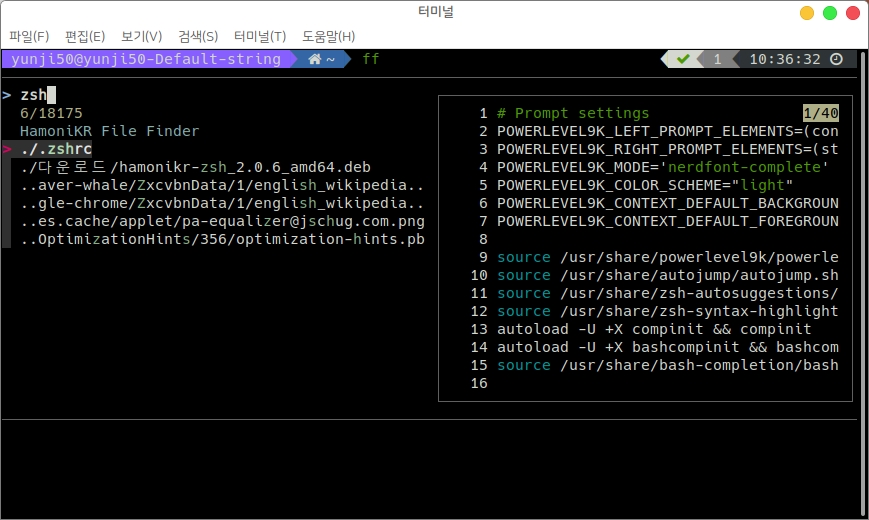Click the clock icon beside the time
869x520 pixels.
[x=836, y=59]
